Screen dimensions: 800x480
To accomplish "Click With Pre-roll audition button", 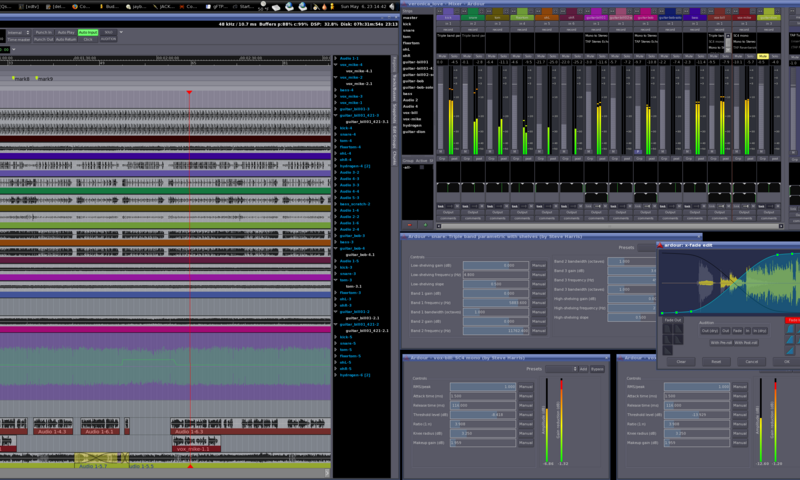I will 720,343.
